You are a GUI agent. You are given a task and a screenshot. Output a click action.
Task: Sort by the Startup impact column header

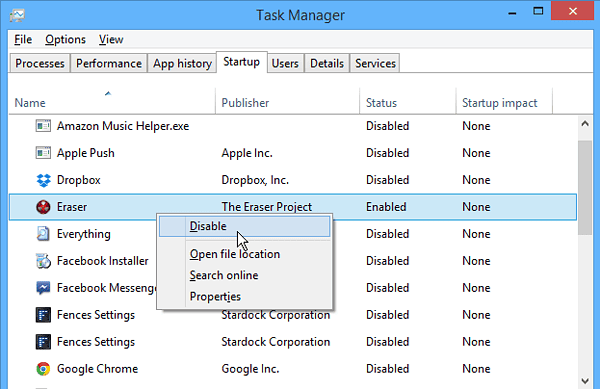click(x=504, y=103)
